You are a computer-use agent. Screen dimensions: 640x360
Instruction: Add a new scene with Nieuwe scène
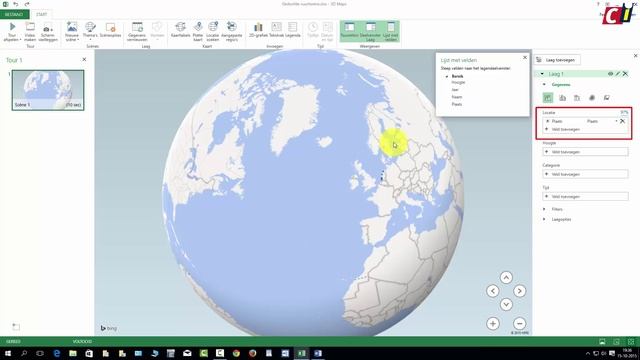(x=72, y=32)
